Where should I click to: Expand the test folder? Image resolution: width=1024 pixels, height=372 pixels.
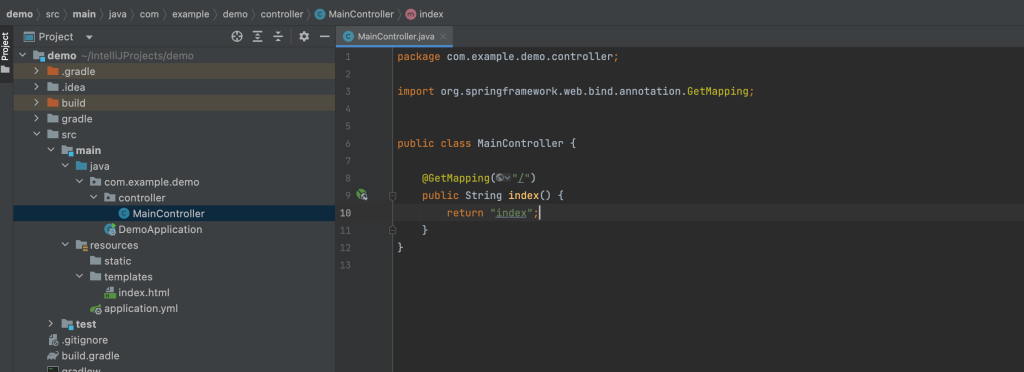(x=51, y=324)
